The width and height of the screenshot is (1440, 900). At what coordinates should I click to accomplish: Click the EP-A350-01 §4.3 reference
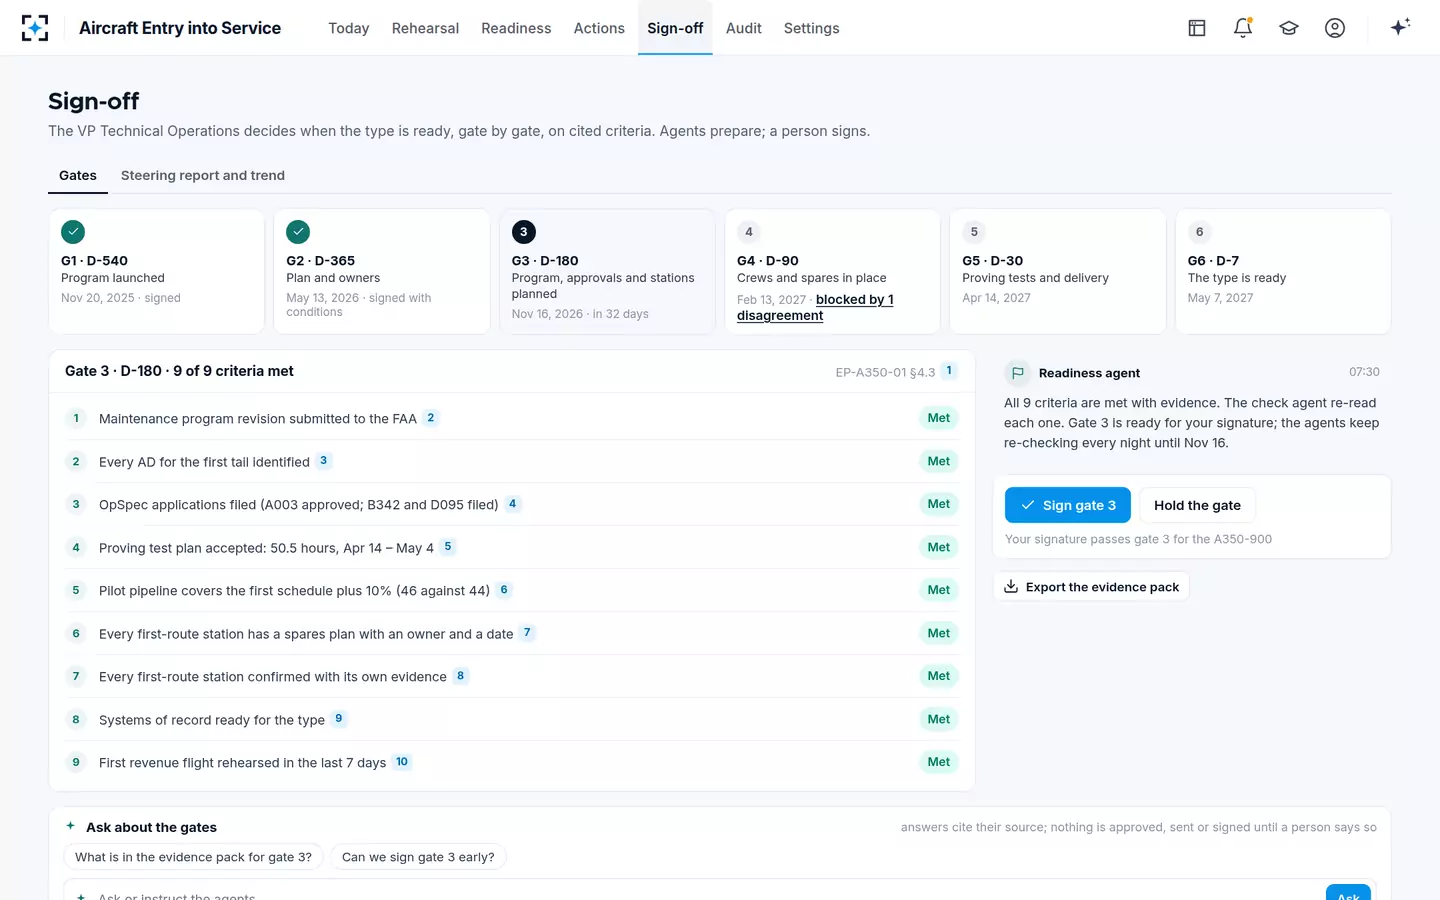(x=885, y=372)
